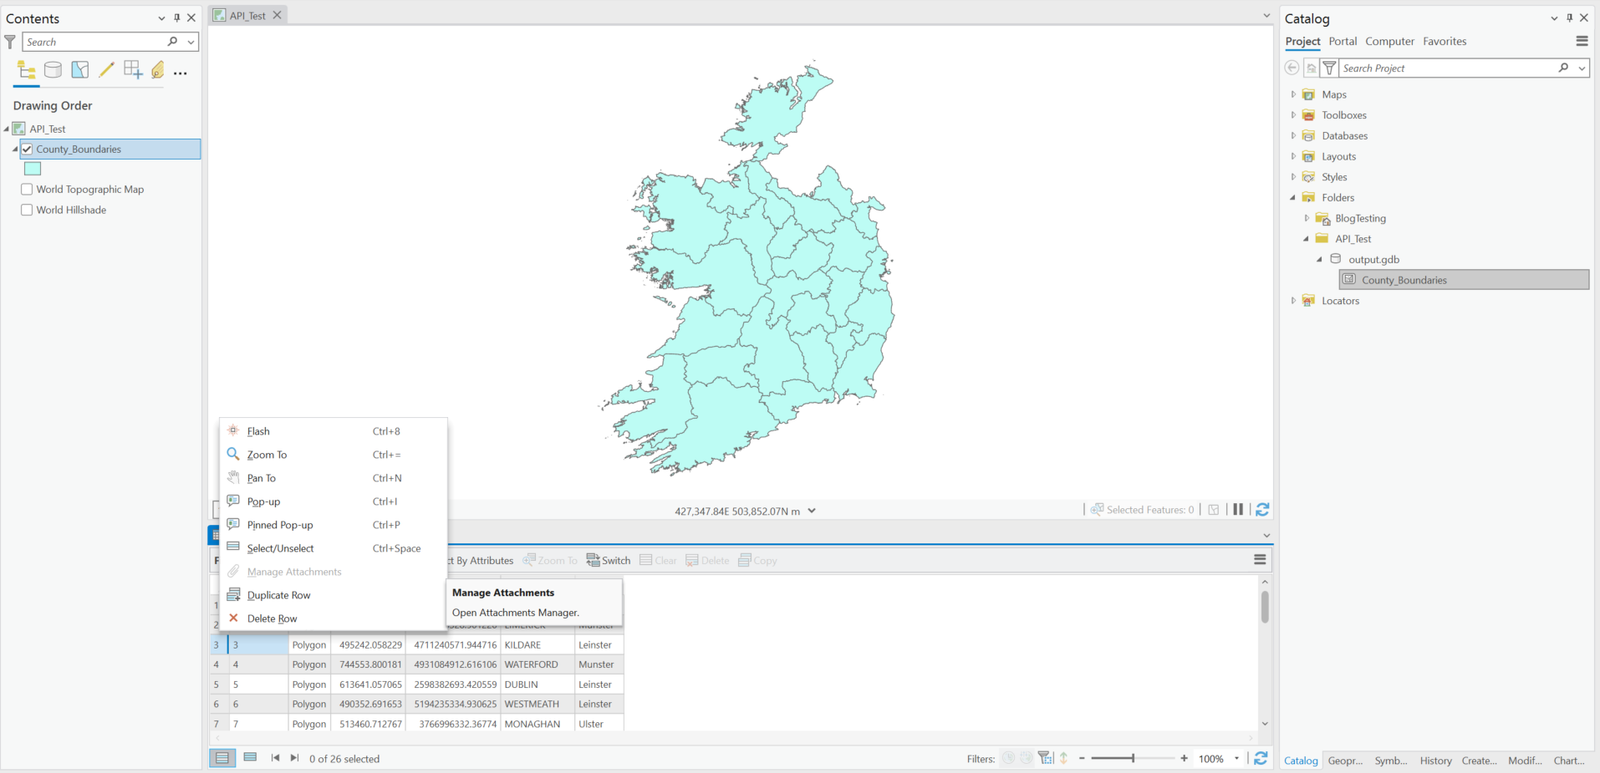The height and width of the screenshot is (773, 1600).
Task: Click the table zoom out minus button
Action: [x=1082, y=758]
